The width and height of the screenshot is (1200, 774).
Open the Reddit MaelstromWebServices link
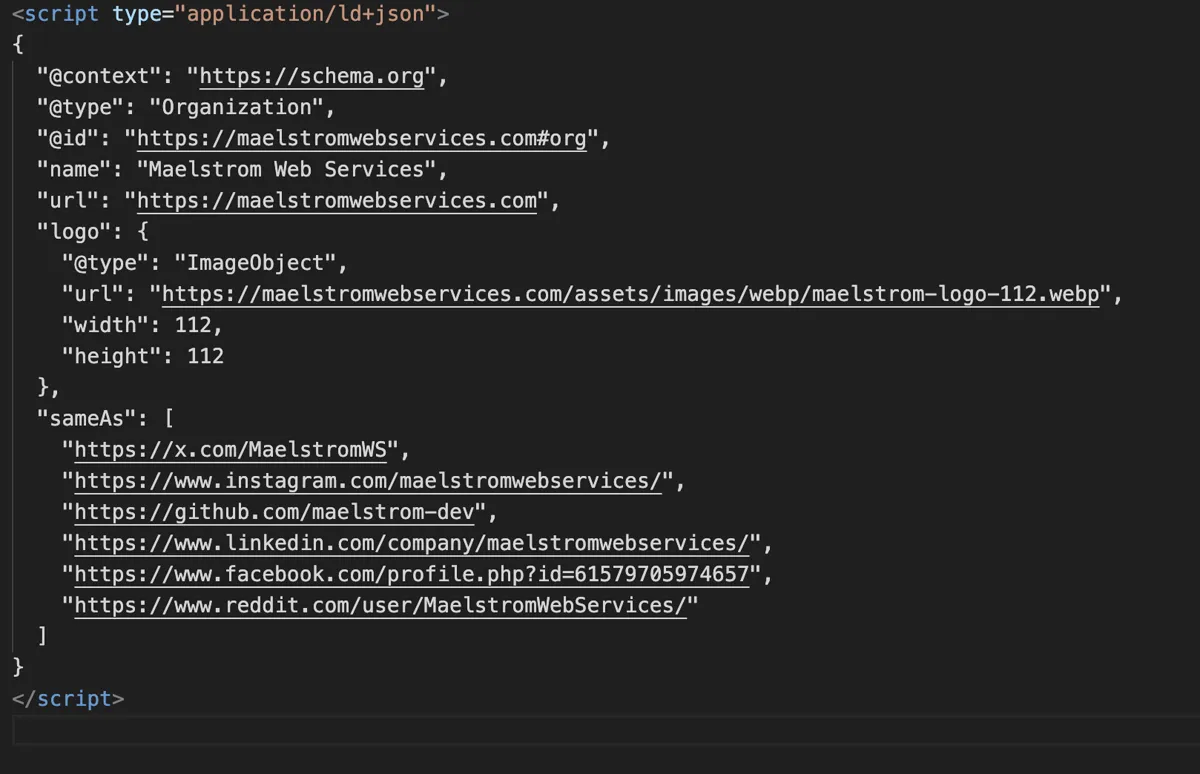[381, 605]
